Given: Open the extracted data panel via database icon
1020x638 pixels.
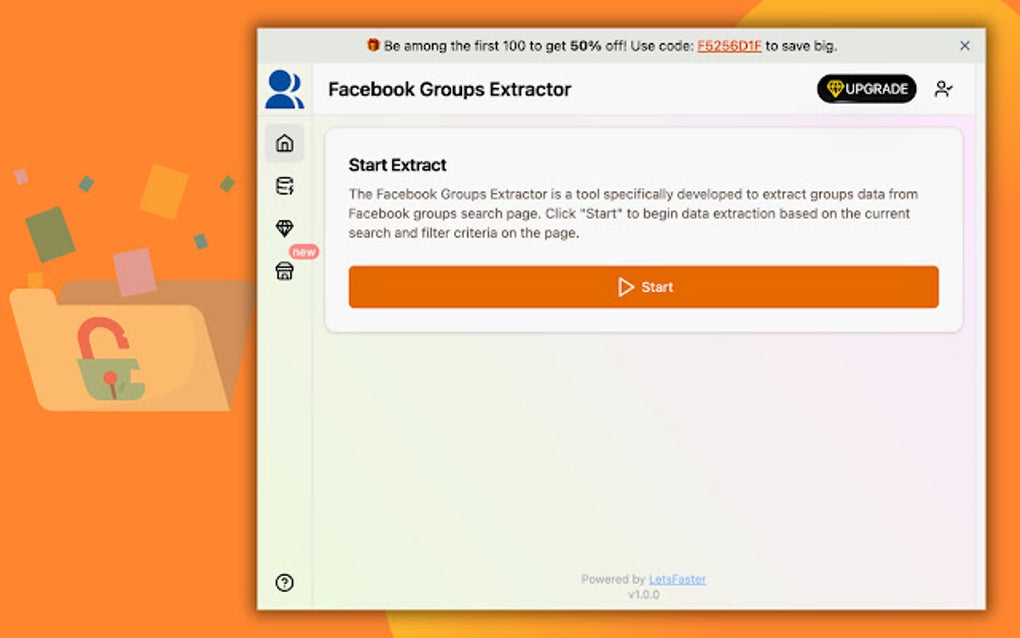Looking at the screenshot, I should (284, 185).
